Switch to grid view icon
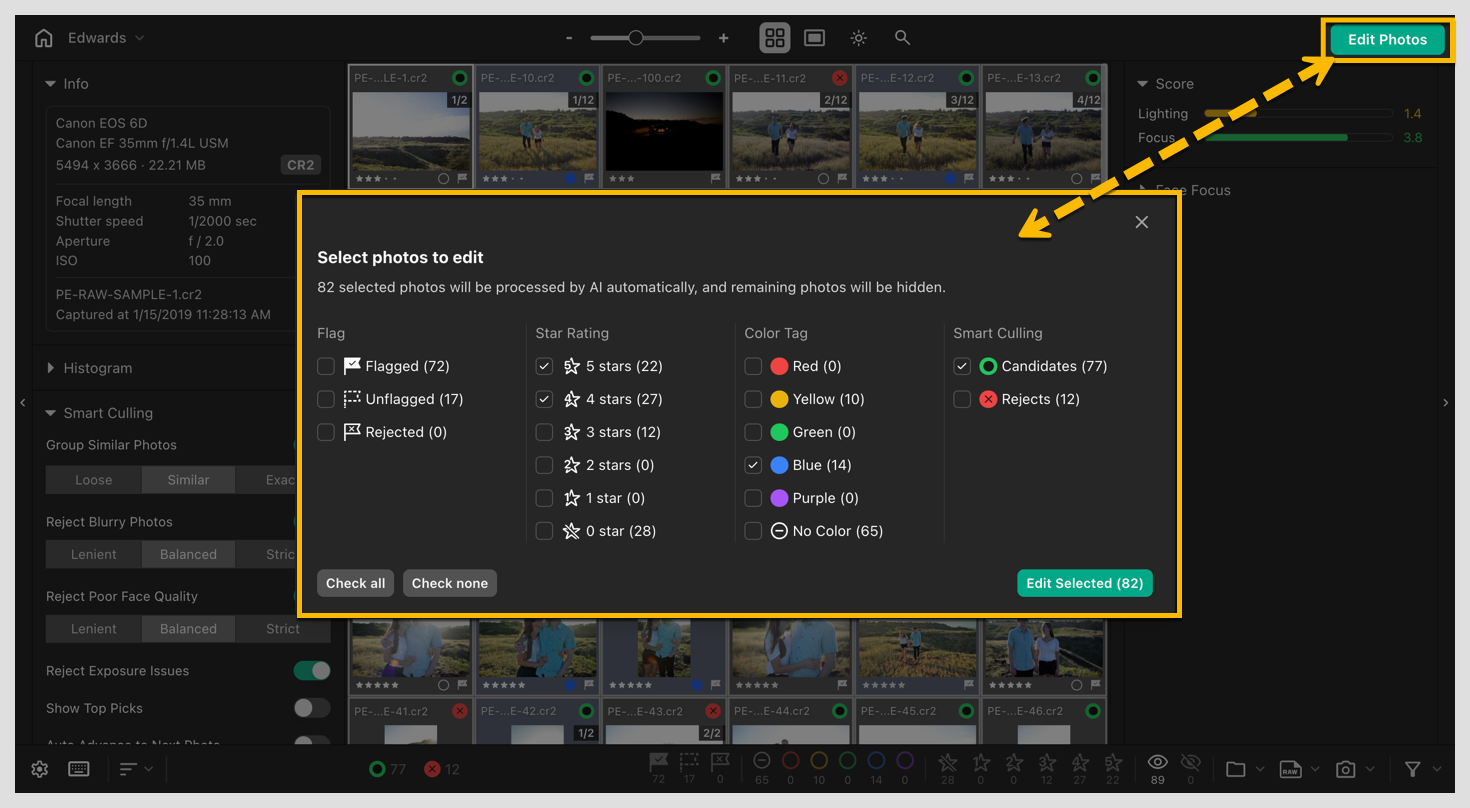Screen dimensions: 1470x808 click(x=775, y=38)
